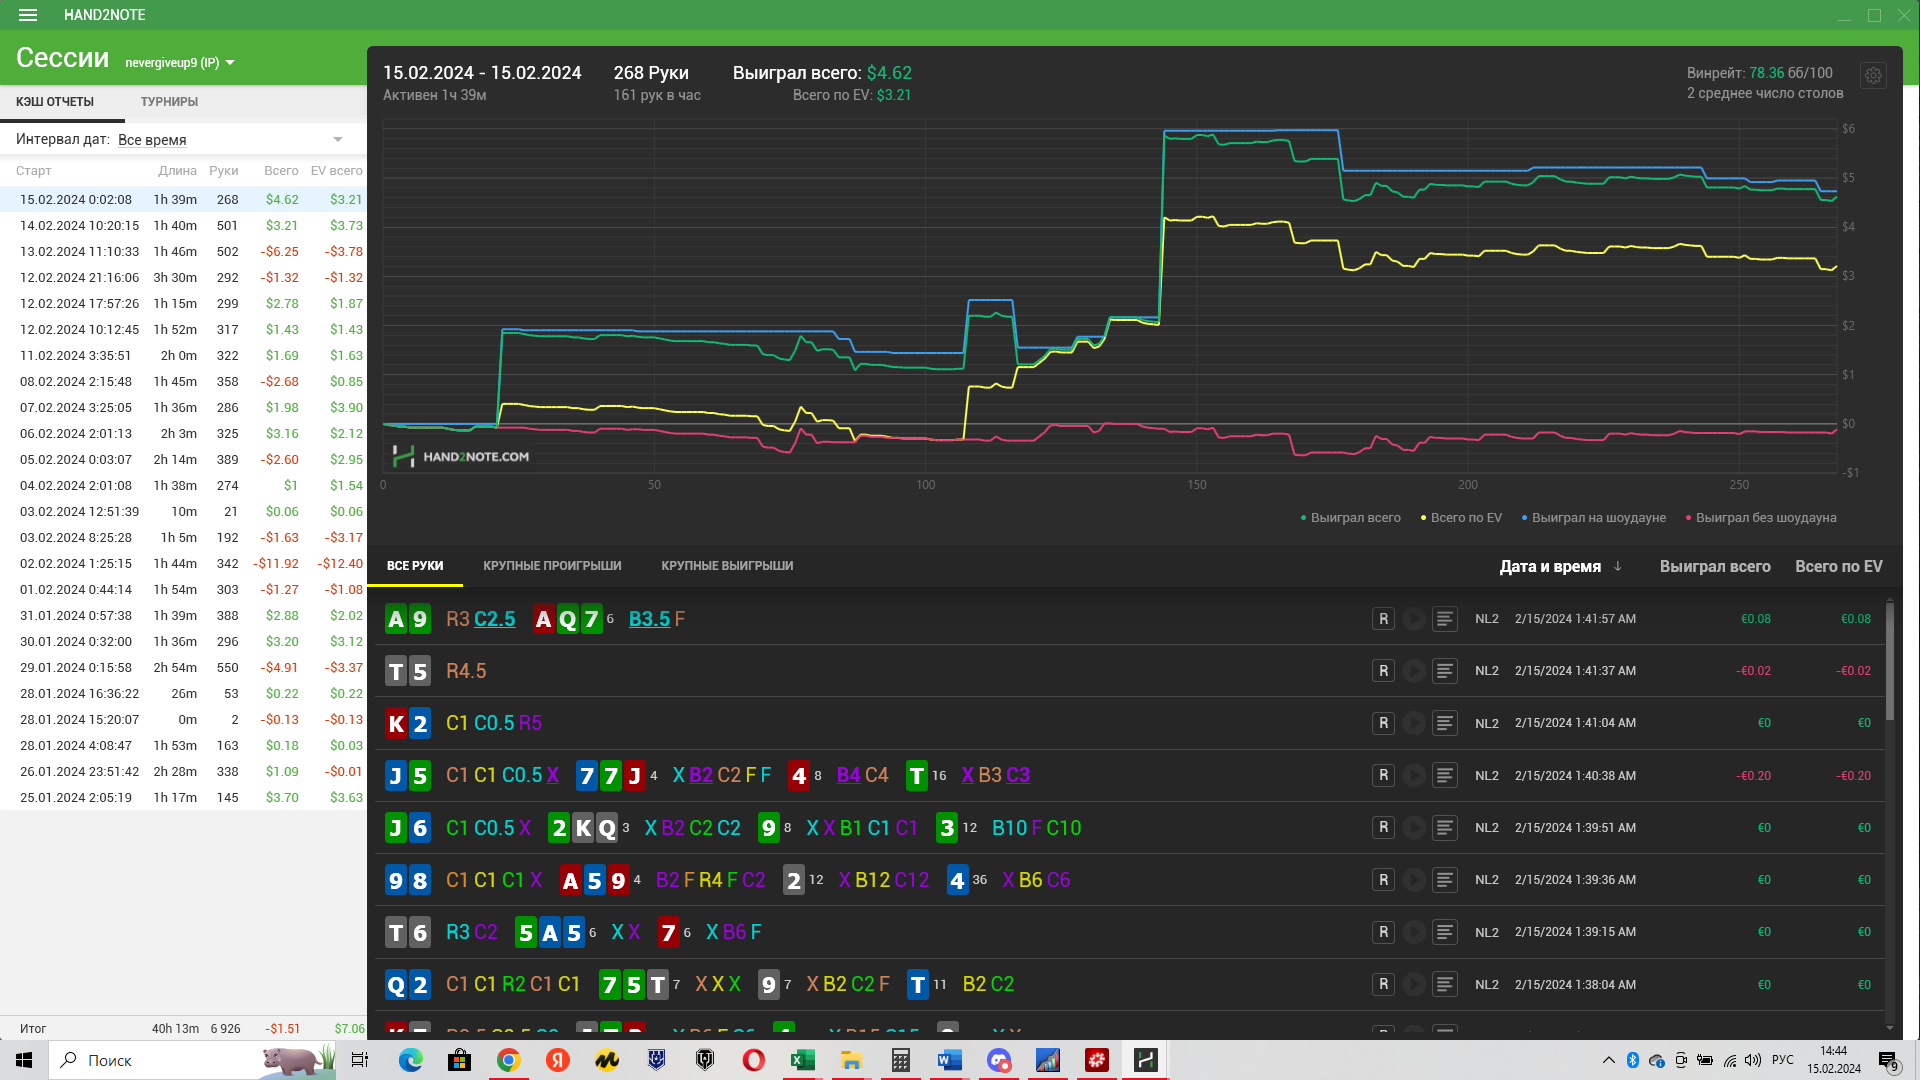Click replay R icon for T6 hand
Viewport: 1920px width, 1080px height.
pyautogui.click(x=1383, y=932)
